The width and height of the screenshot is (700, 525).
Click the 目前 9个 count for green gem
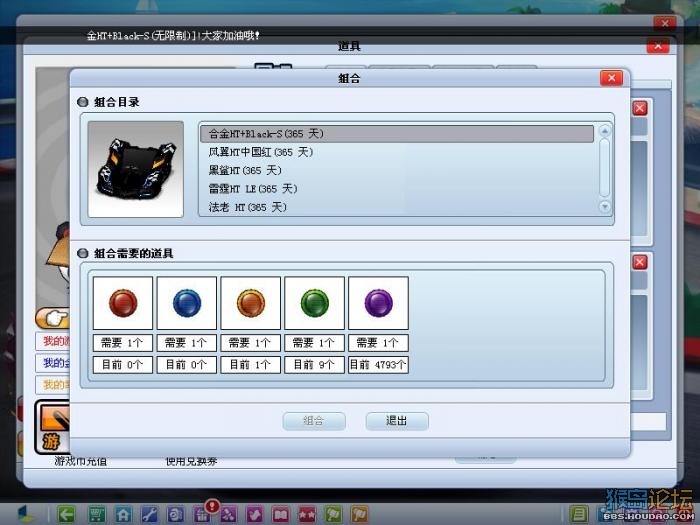pyautogui.click(x=314, y=365)
